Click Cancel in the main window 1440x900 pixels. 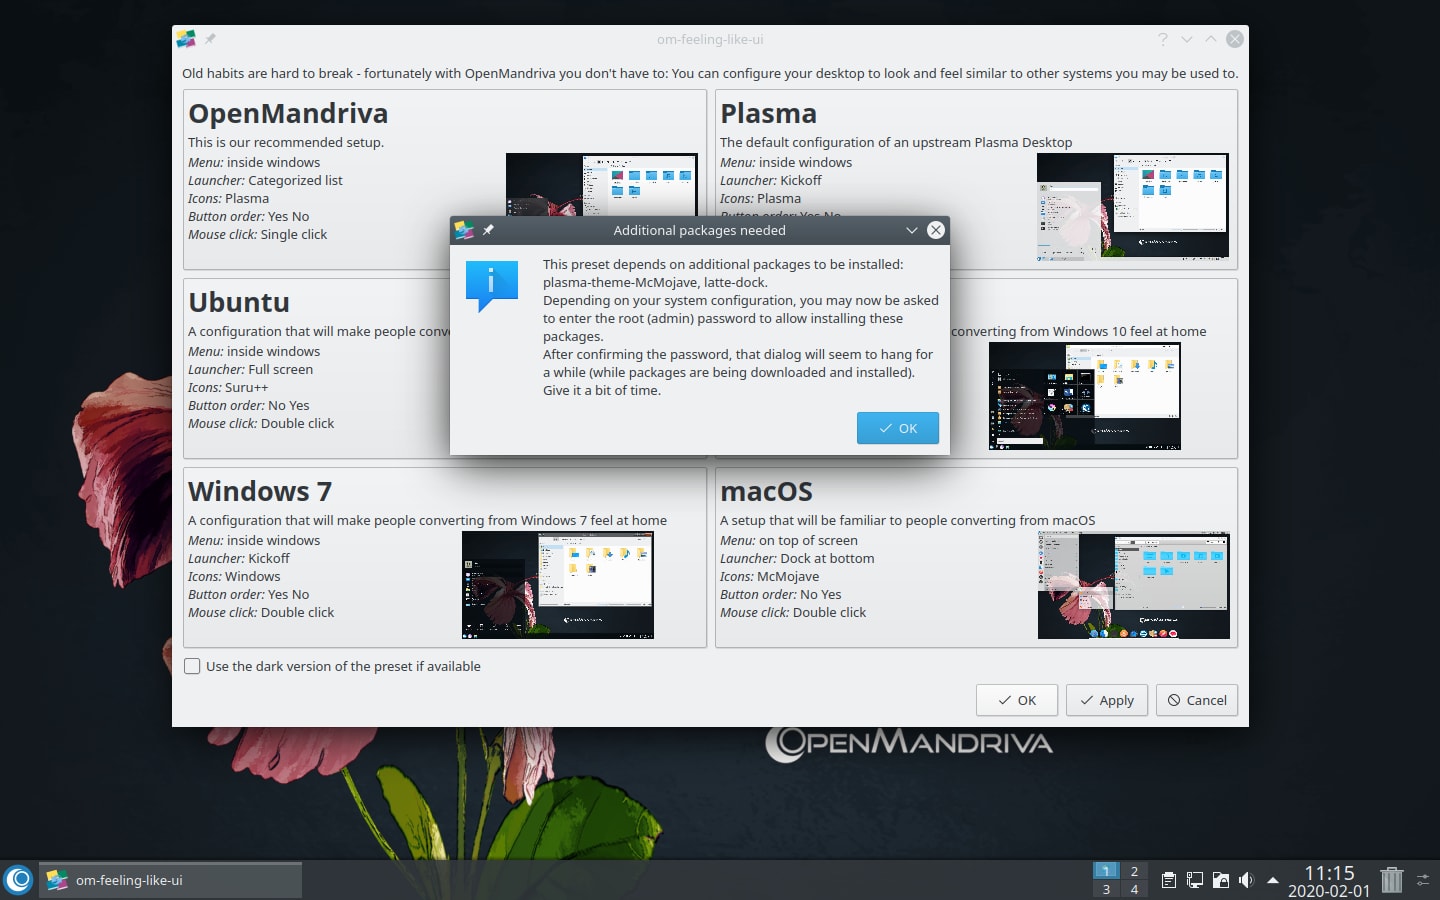tap(1196, 700)
